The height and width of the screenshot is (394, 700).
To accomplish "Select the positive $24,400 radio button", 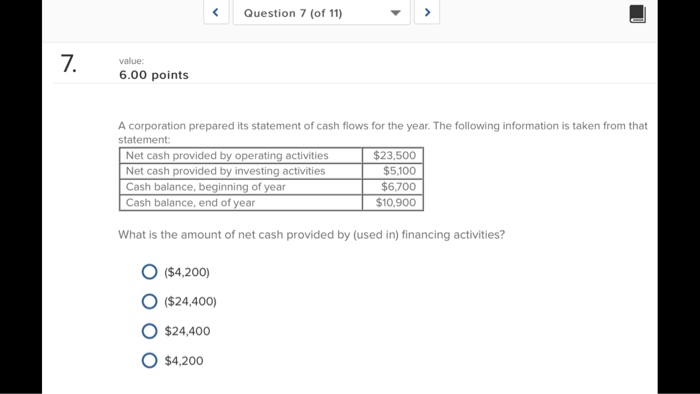I will click(149, 331).
